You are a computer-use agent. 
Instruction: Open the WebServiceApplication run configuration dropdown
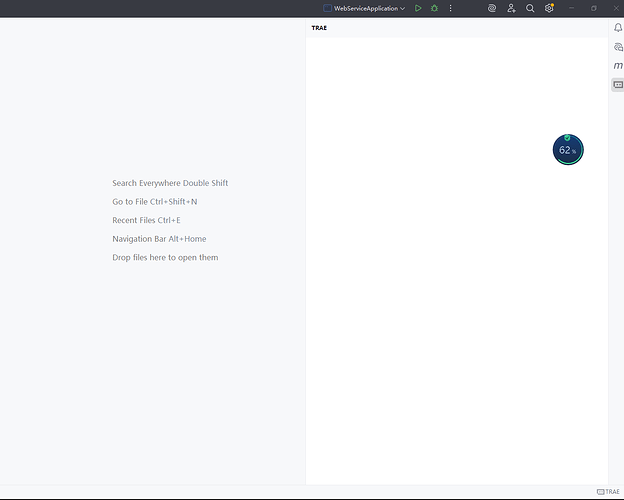[364, 8]
